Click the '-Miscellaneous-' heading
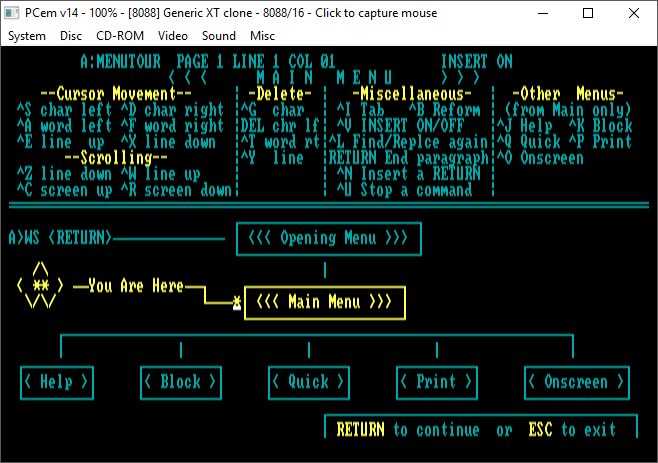658x463 pixels. click(412, 94)
